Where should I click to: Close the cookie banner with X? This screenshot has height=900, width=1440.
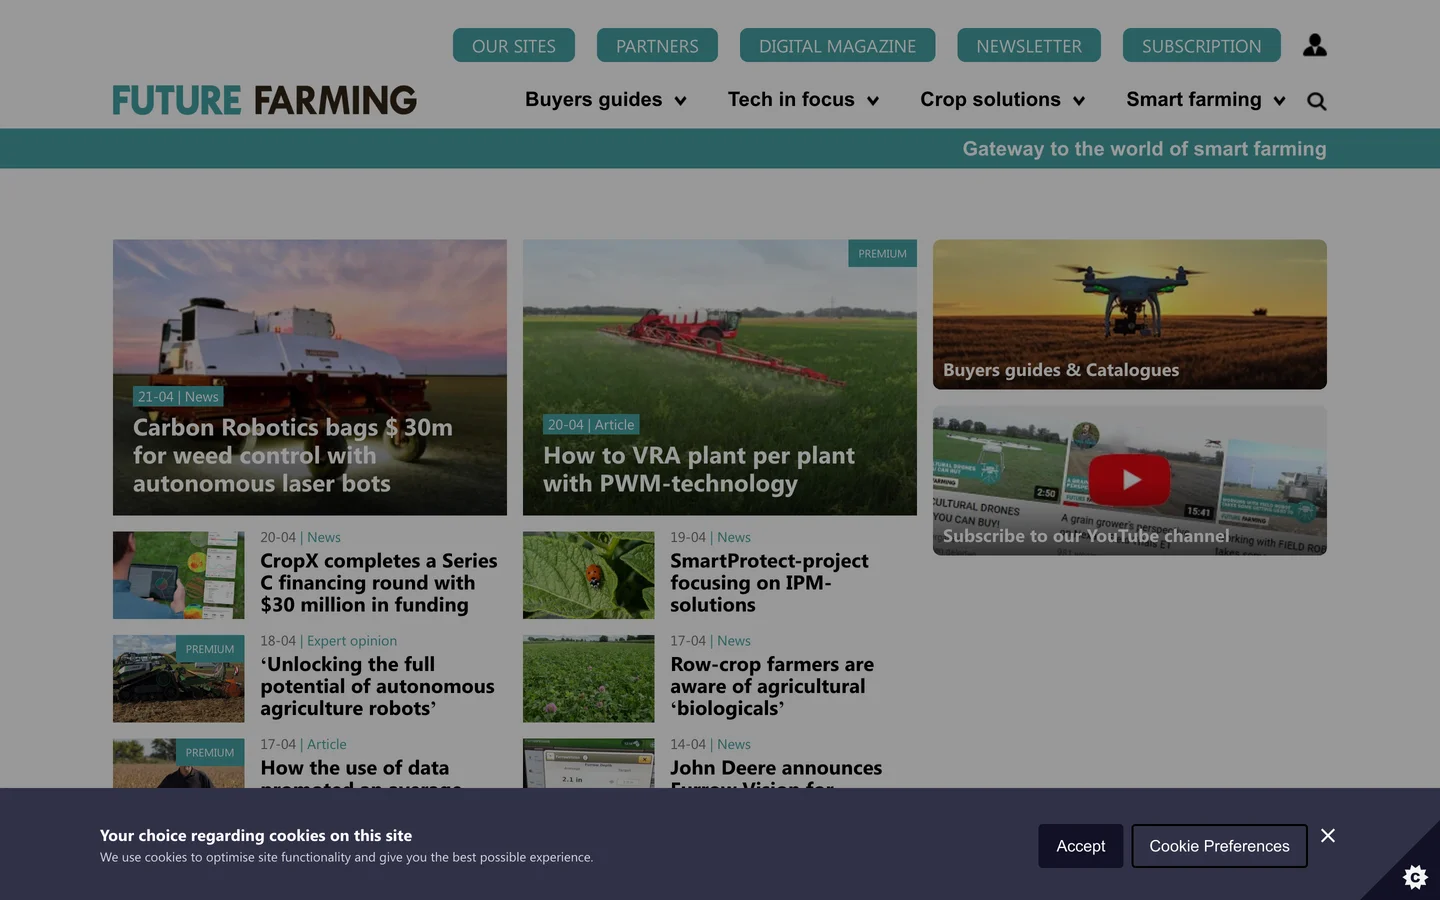(x=1328, y=835)
